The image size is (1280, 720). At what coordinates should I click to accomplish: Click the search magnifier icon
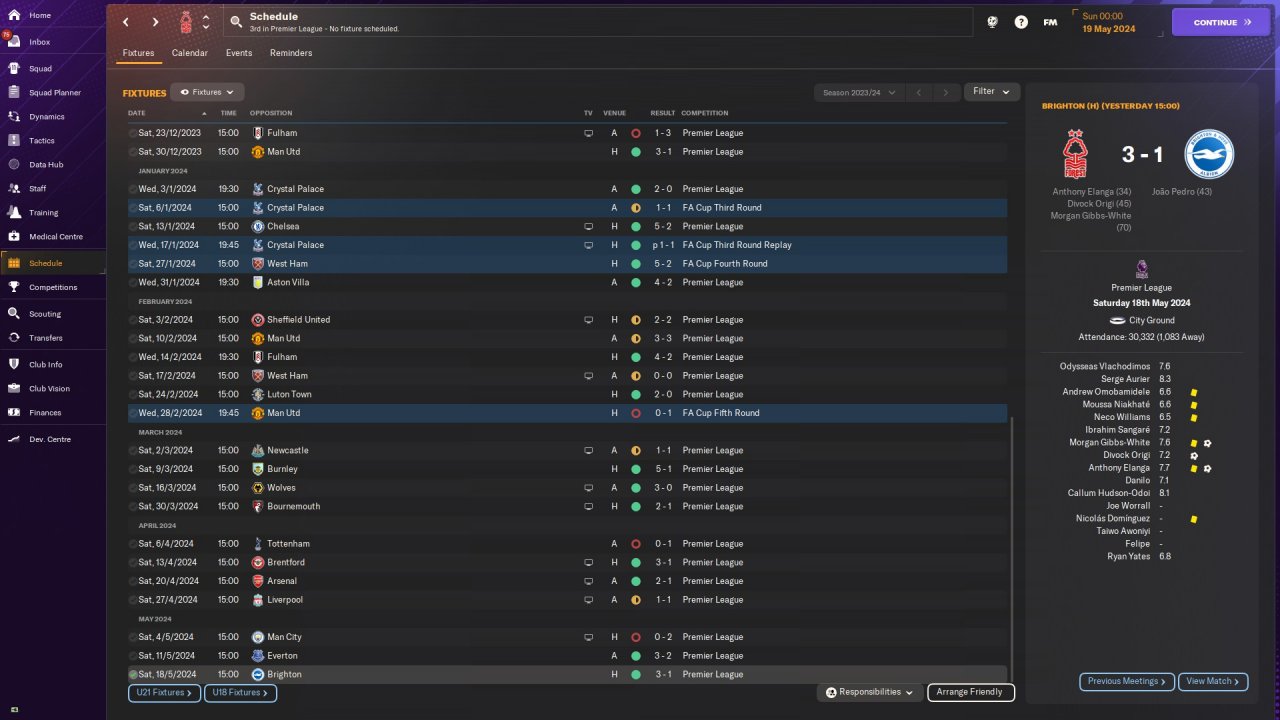(x=236, y=22)
